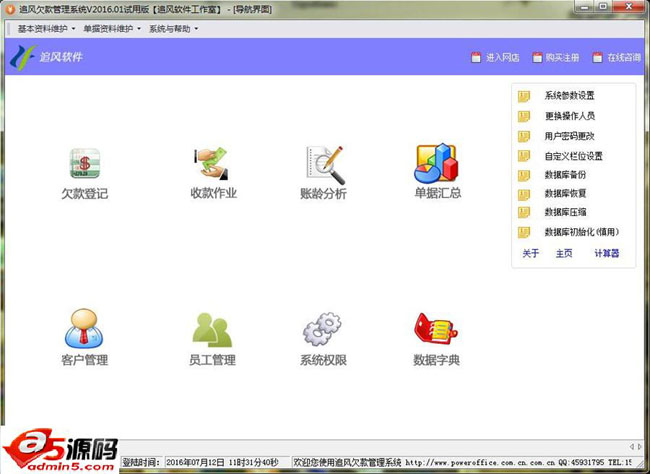The width and height of the screenshot is (650, 474).
Task: Open the 单据汇总 chart icon
Action: (x=436, y=163)
